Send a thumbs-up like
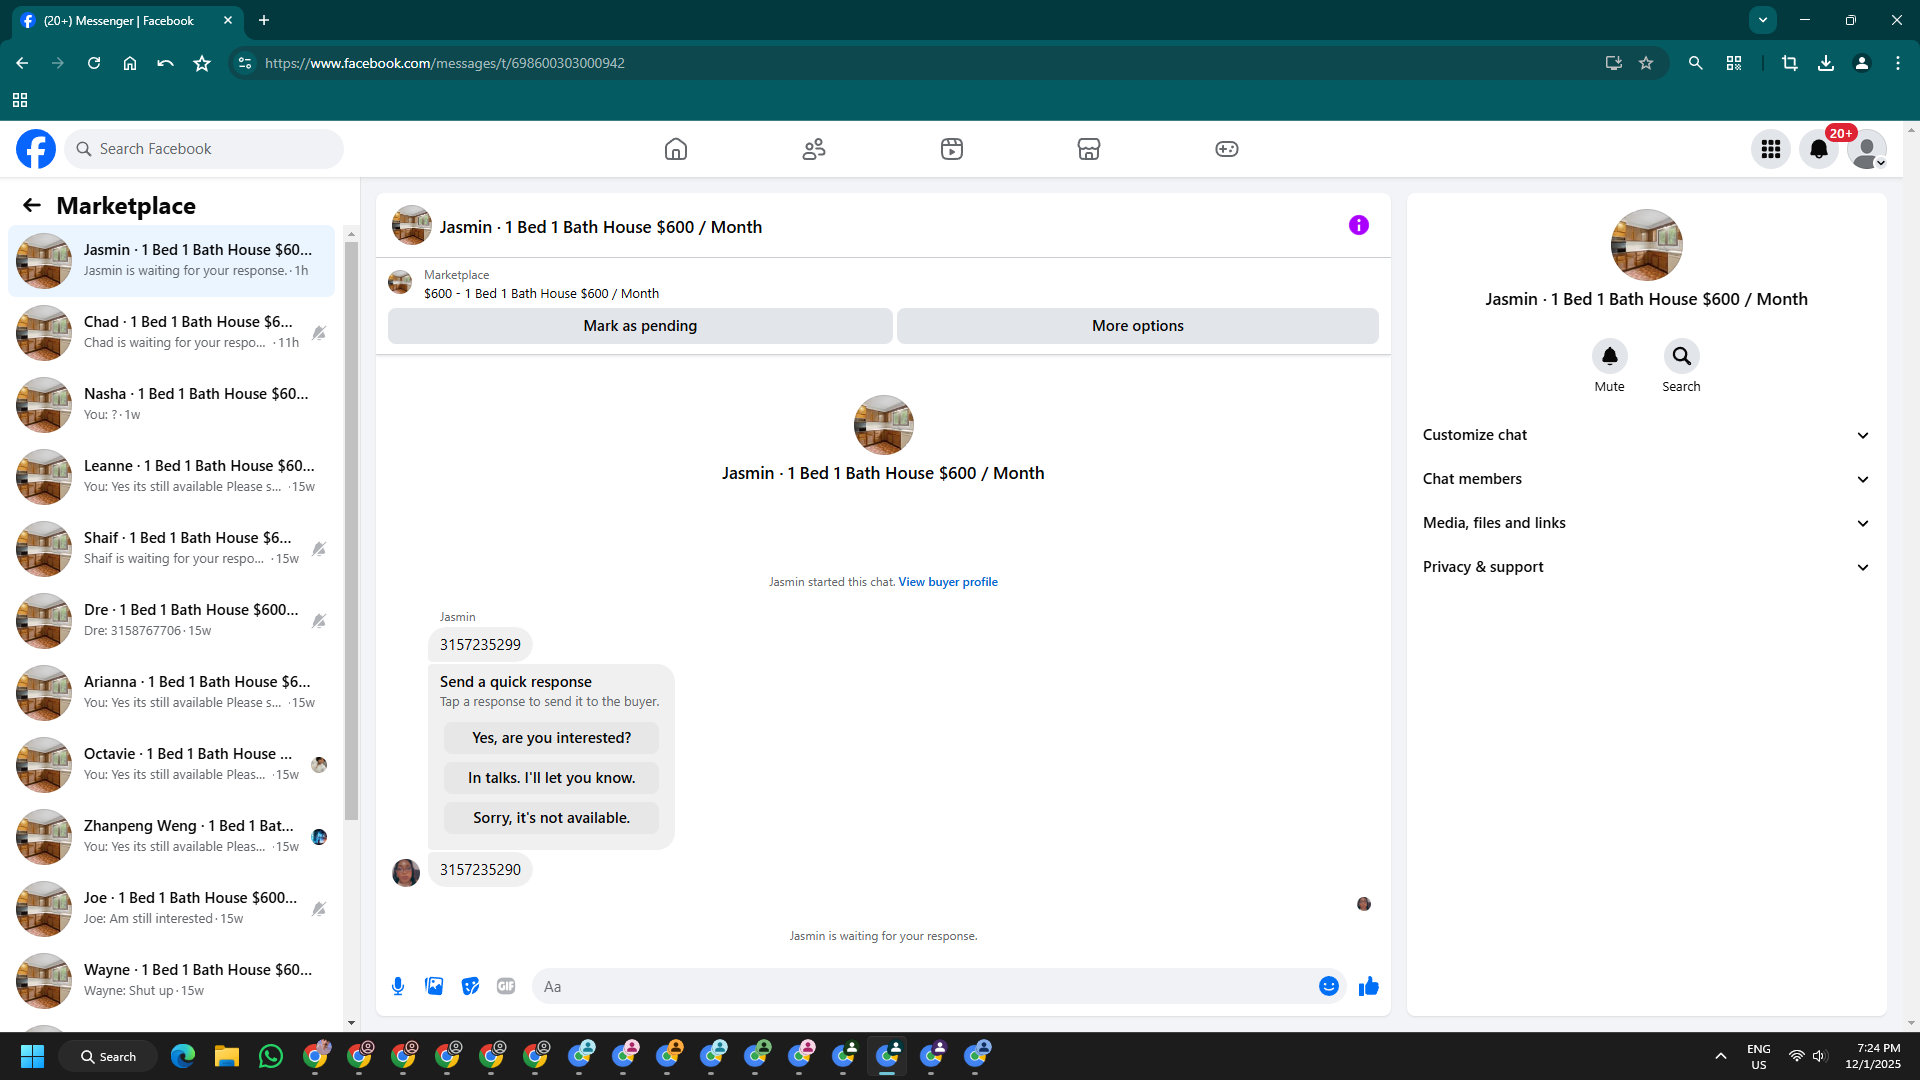The image size is (1920, 1080). click(x=1369, y=986)
